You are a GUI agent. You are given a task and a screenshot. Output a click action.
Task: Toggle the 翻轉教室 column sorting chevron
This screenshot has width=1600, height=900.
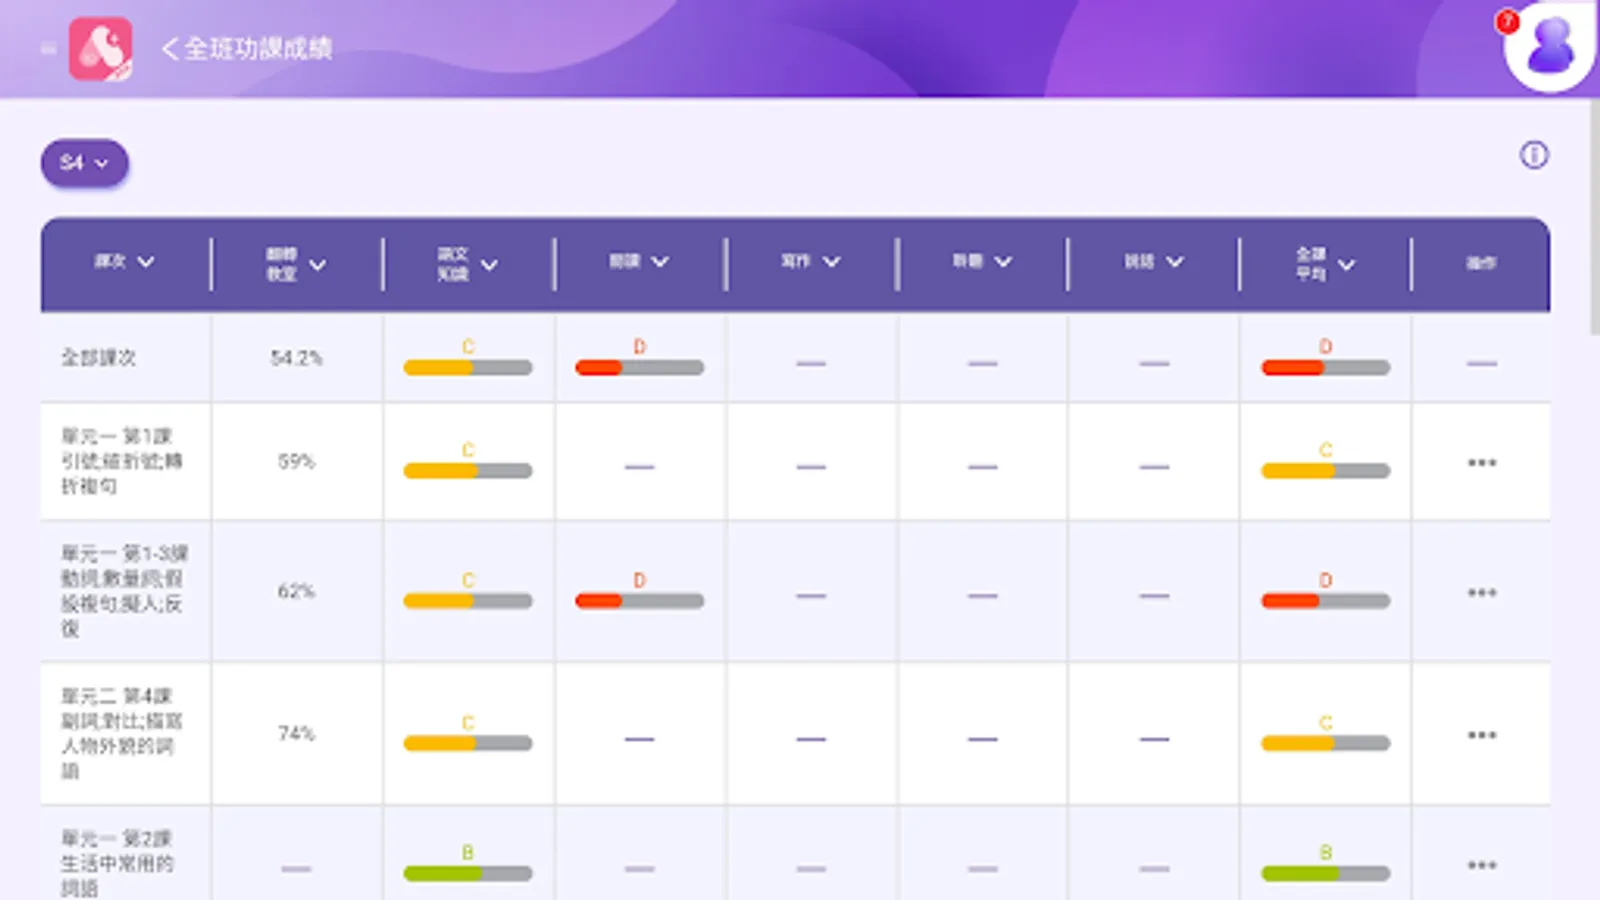point(320,263)
